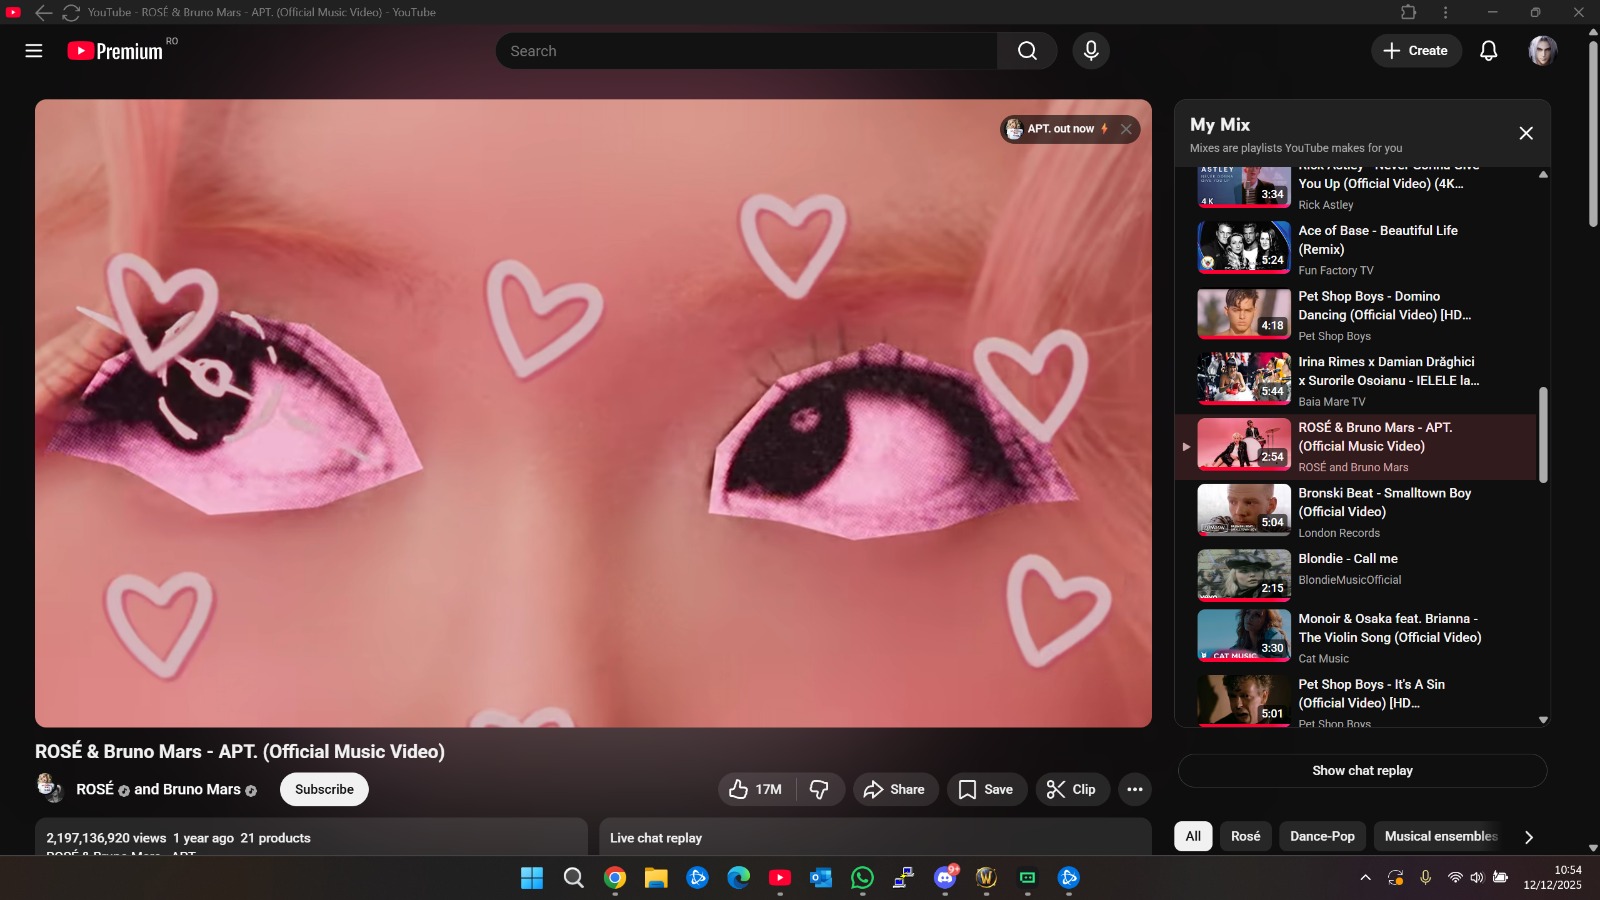Select the All filter chip

click(x=1193, y=836)
